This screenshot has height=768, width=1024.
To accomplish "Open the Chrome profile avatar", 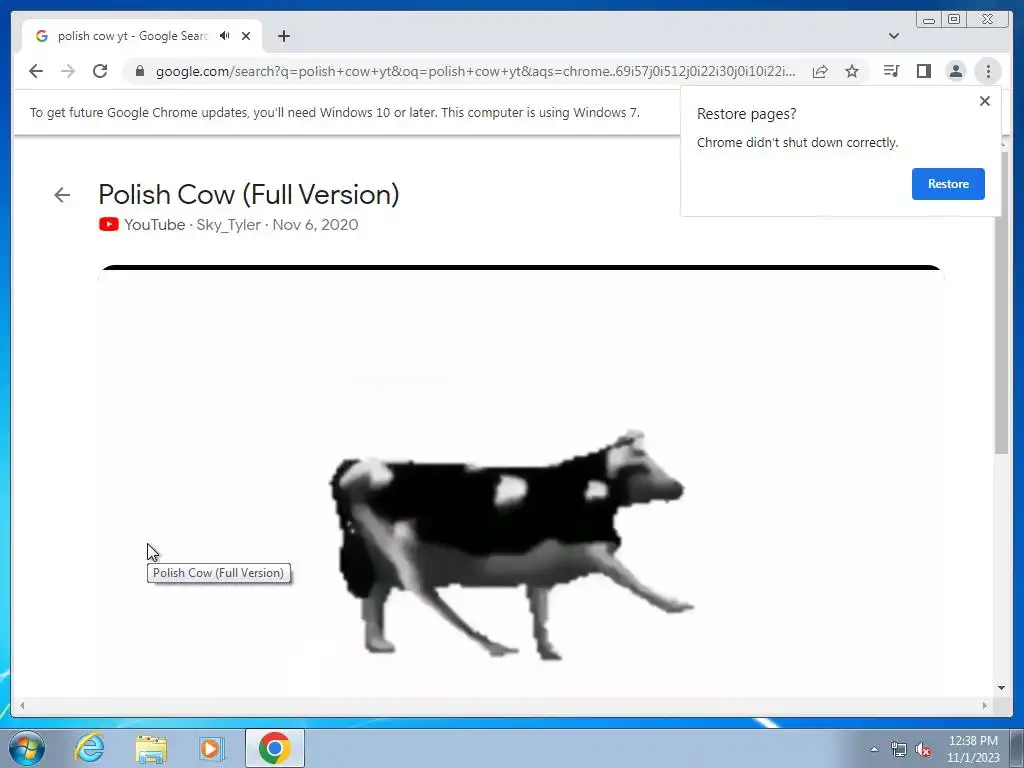I will click(x=955, y=71).
